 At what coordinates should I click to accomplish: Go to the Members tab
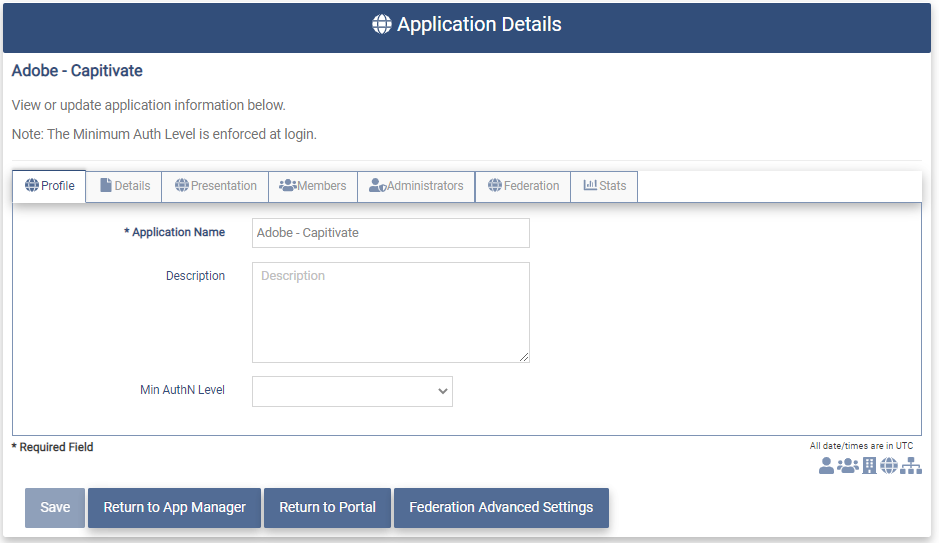pos(313,186)
